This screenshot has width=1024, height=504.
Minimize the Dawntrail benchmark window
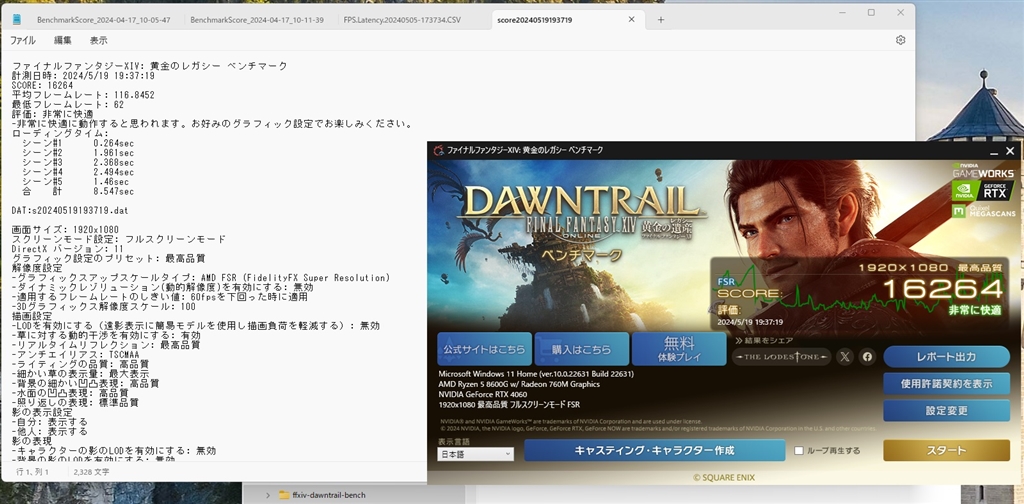tap(994, 151)
